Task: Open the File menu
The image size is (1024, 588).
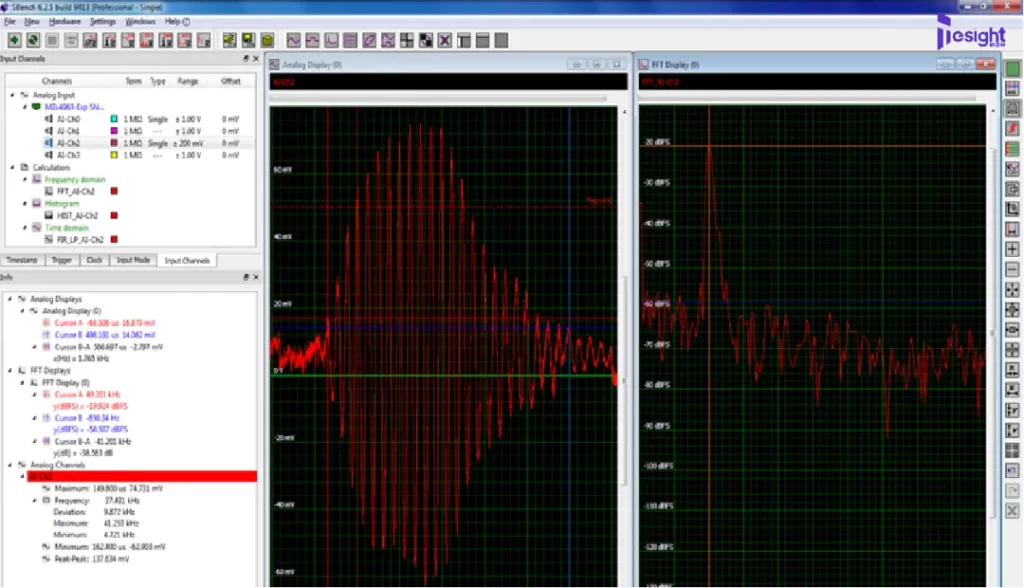Action: pyautogui.click(x=9, y=22)
